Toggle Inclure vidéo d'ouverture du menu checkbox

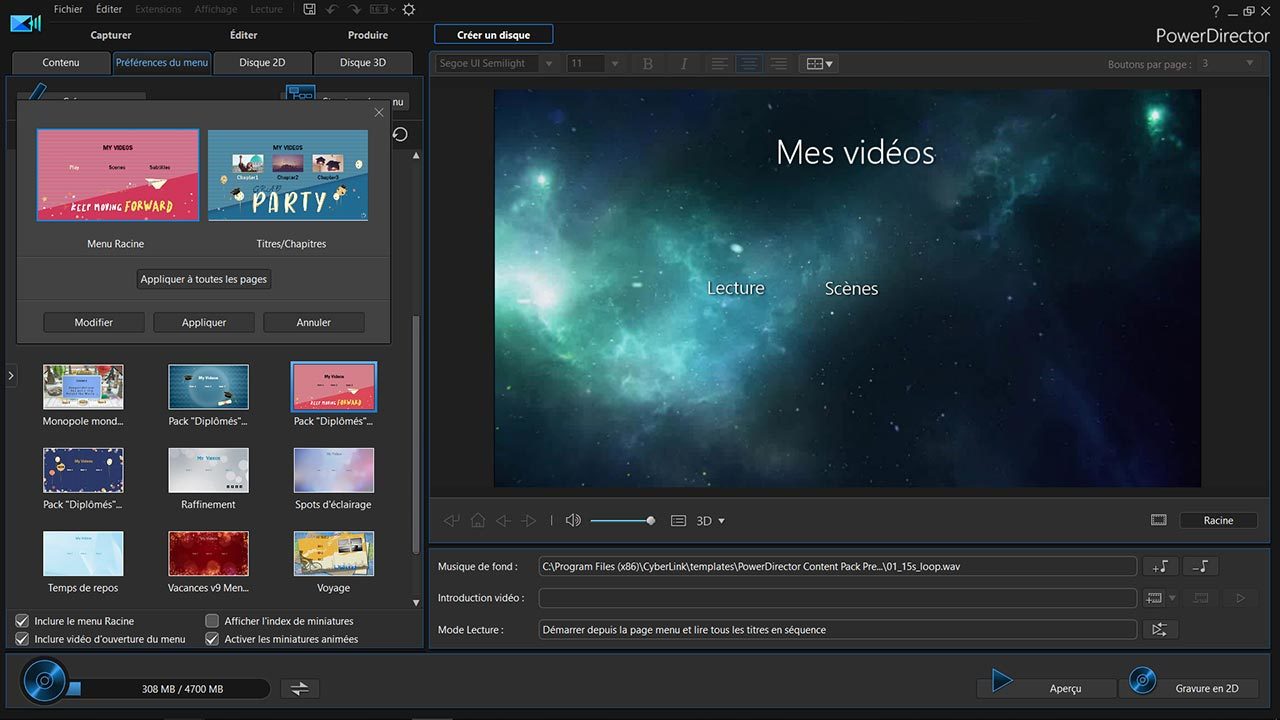[22, 639]
